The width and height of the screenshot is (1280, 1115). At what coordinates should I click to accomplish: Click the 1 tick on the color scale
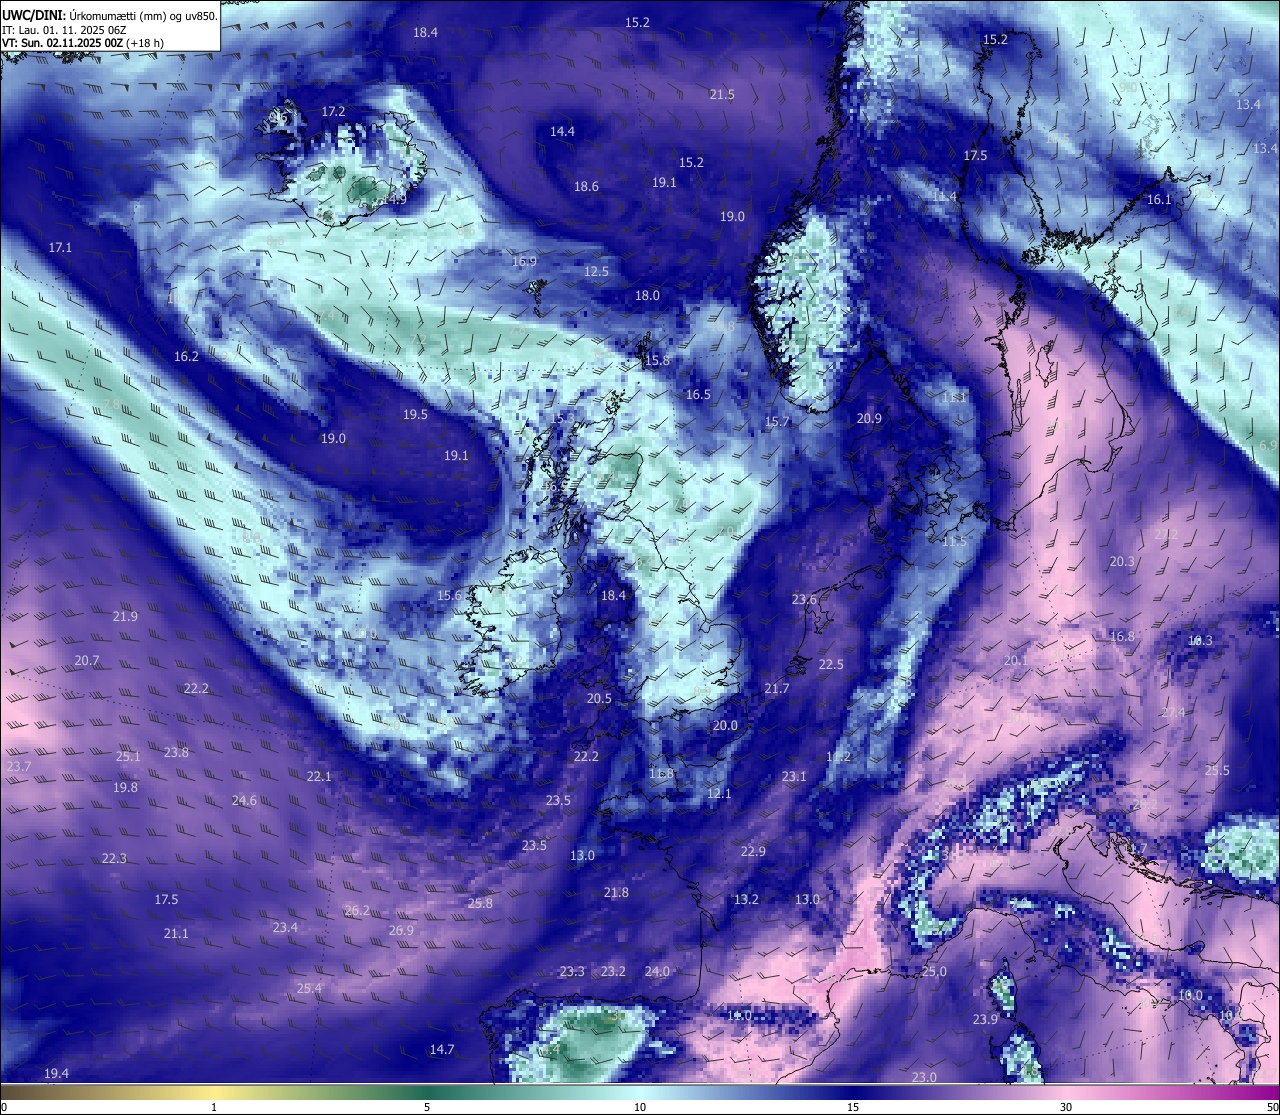click(214, 1107)
